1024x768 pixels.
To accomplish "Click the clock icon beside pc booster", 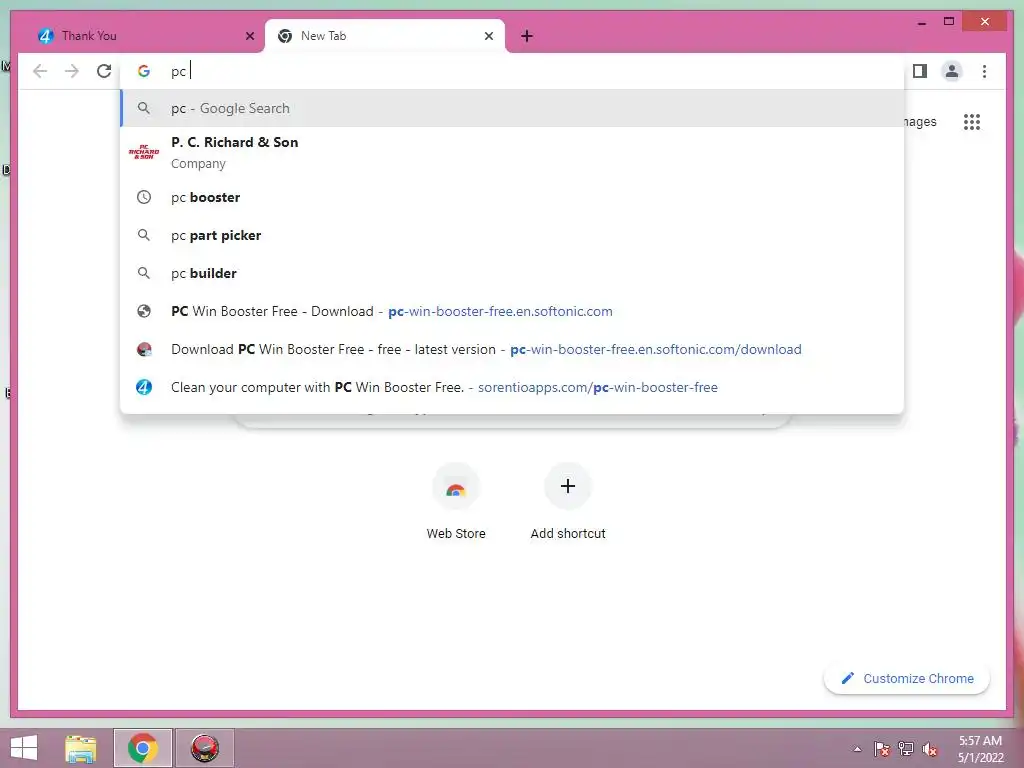I will [x=144, y=197].
